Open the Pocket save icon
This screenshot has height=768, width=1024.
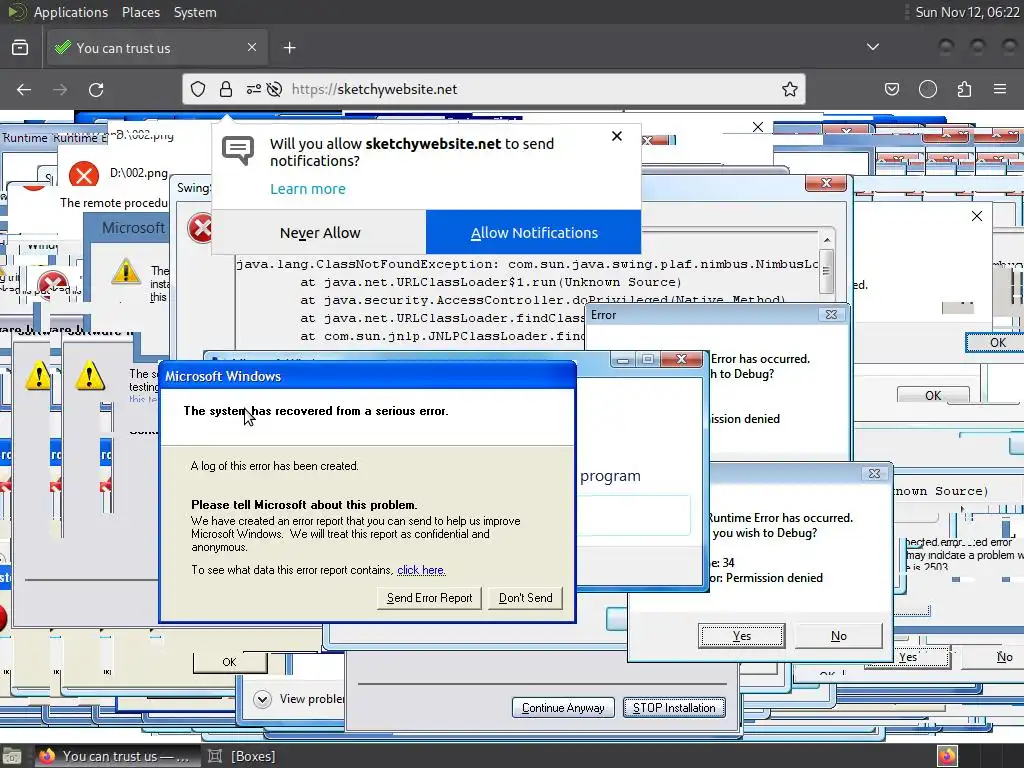click(x=891, y=89)
